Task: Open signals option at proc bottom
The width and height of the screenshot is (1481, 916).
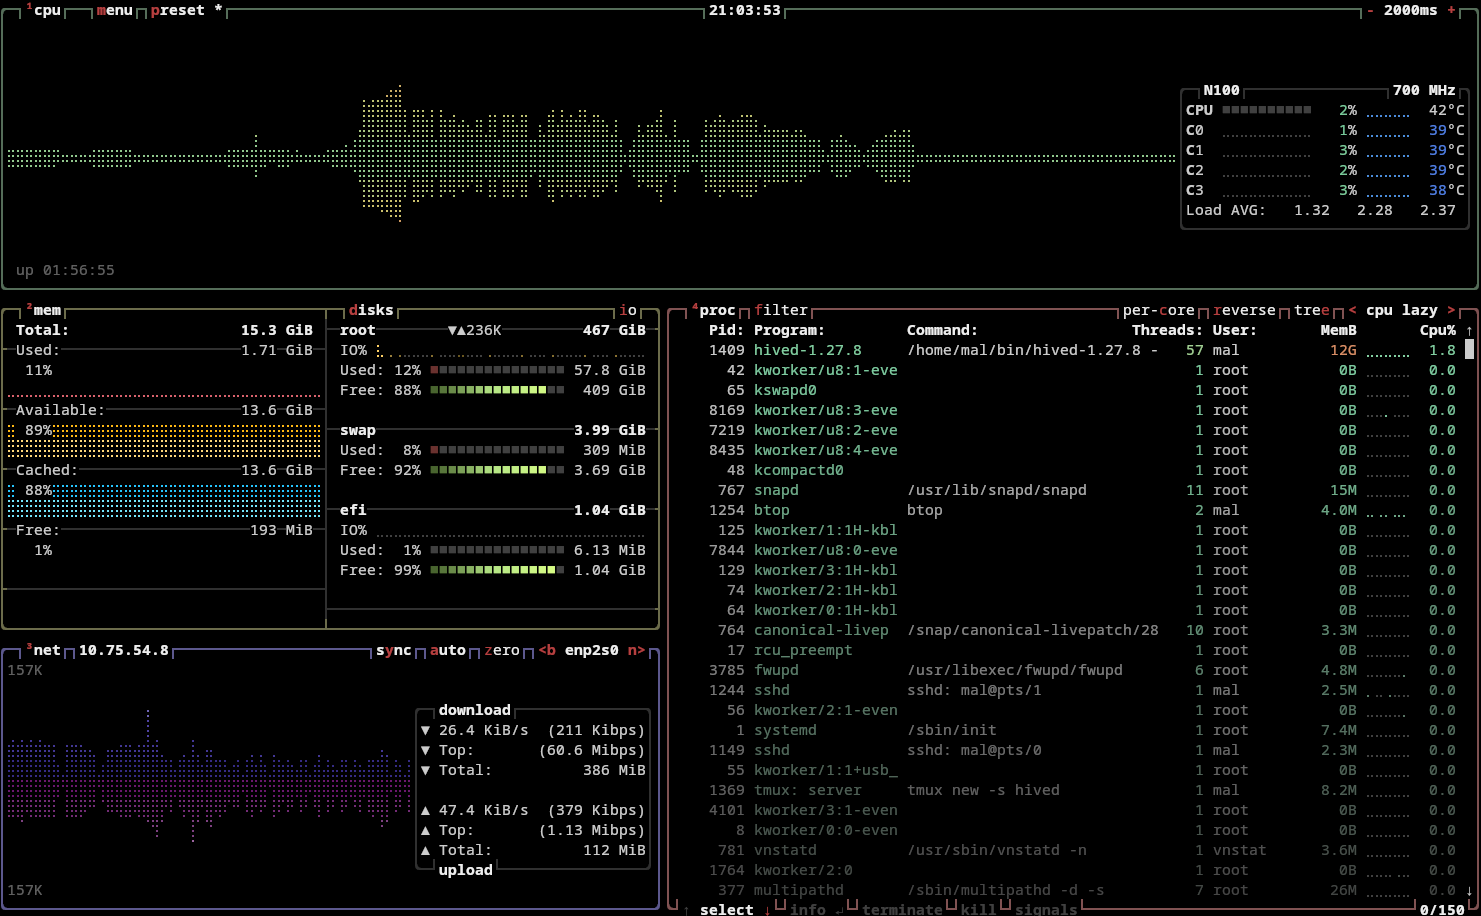Action: click(x=1046, y=909)
